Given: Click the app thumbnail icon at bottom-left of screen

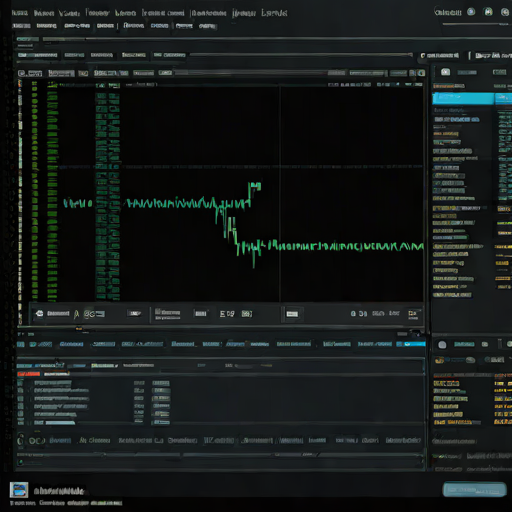Looking at the screenshot, I should coord(19,490).
